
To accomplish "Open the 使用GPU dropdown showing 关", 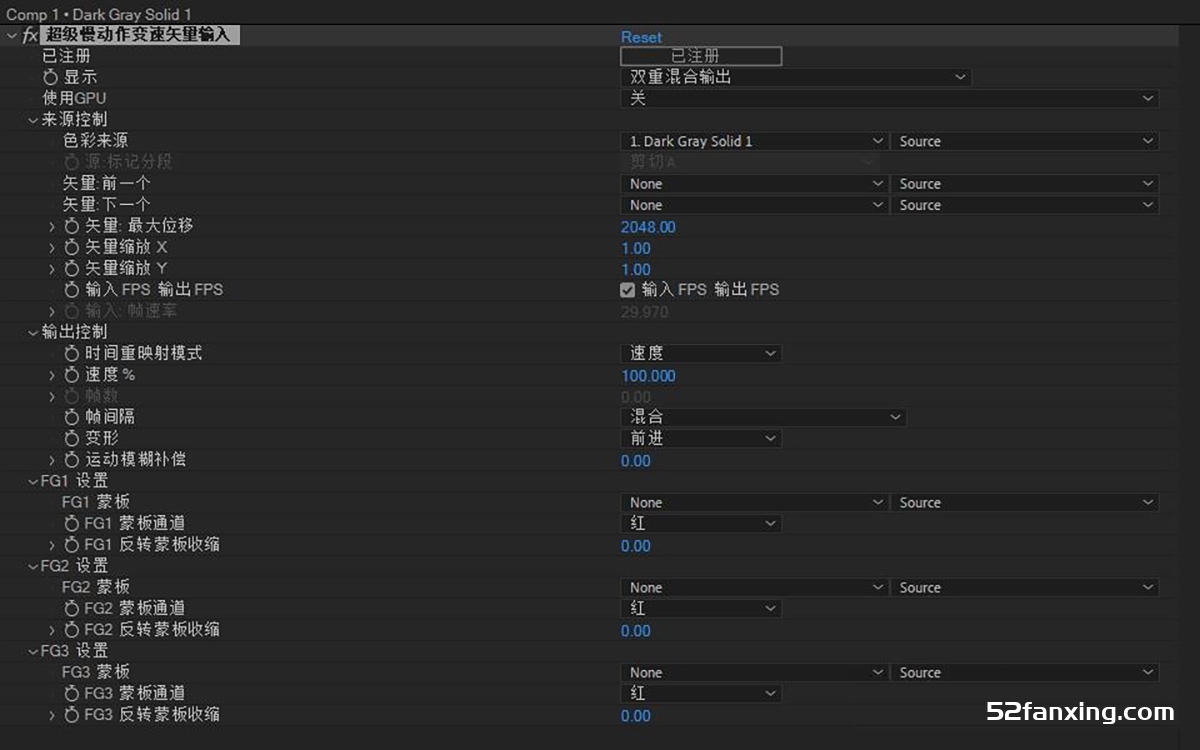I will point(889,98).
